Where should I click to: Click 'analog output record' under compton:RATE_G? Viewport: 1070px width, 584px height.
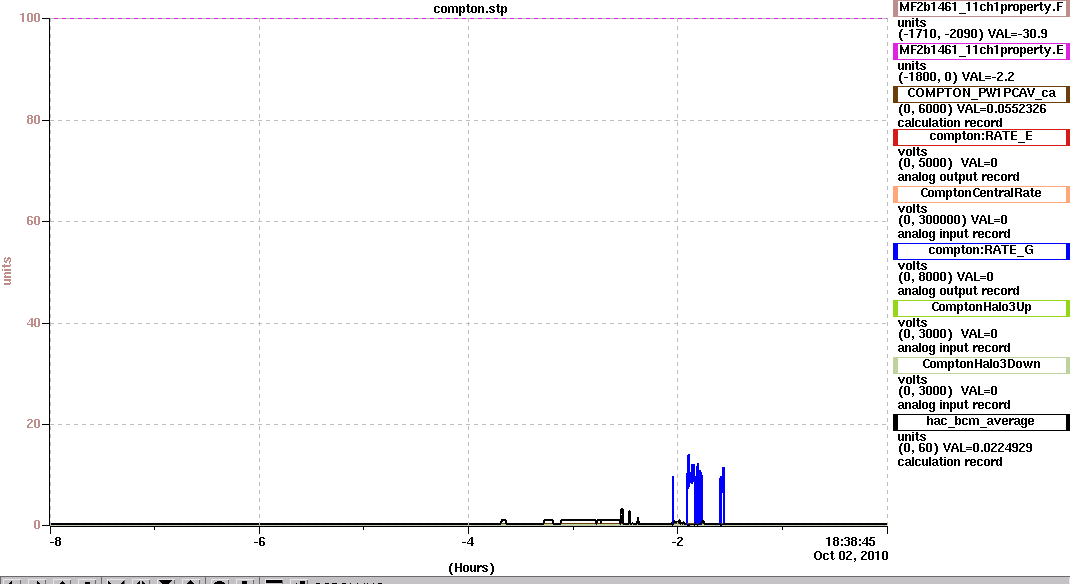pos(958,291)
